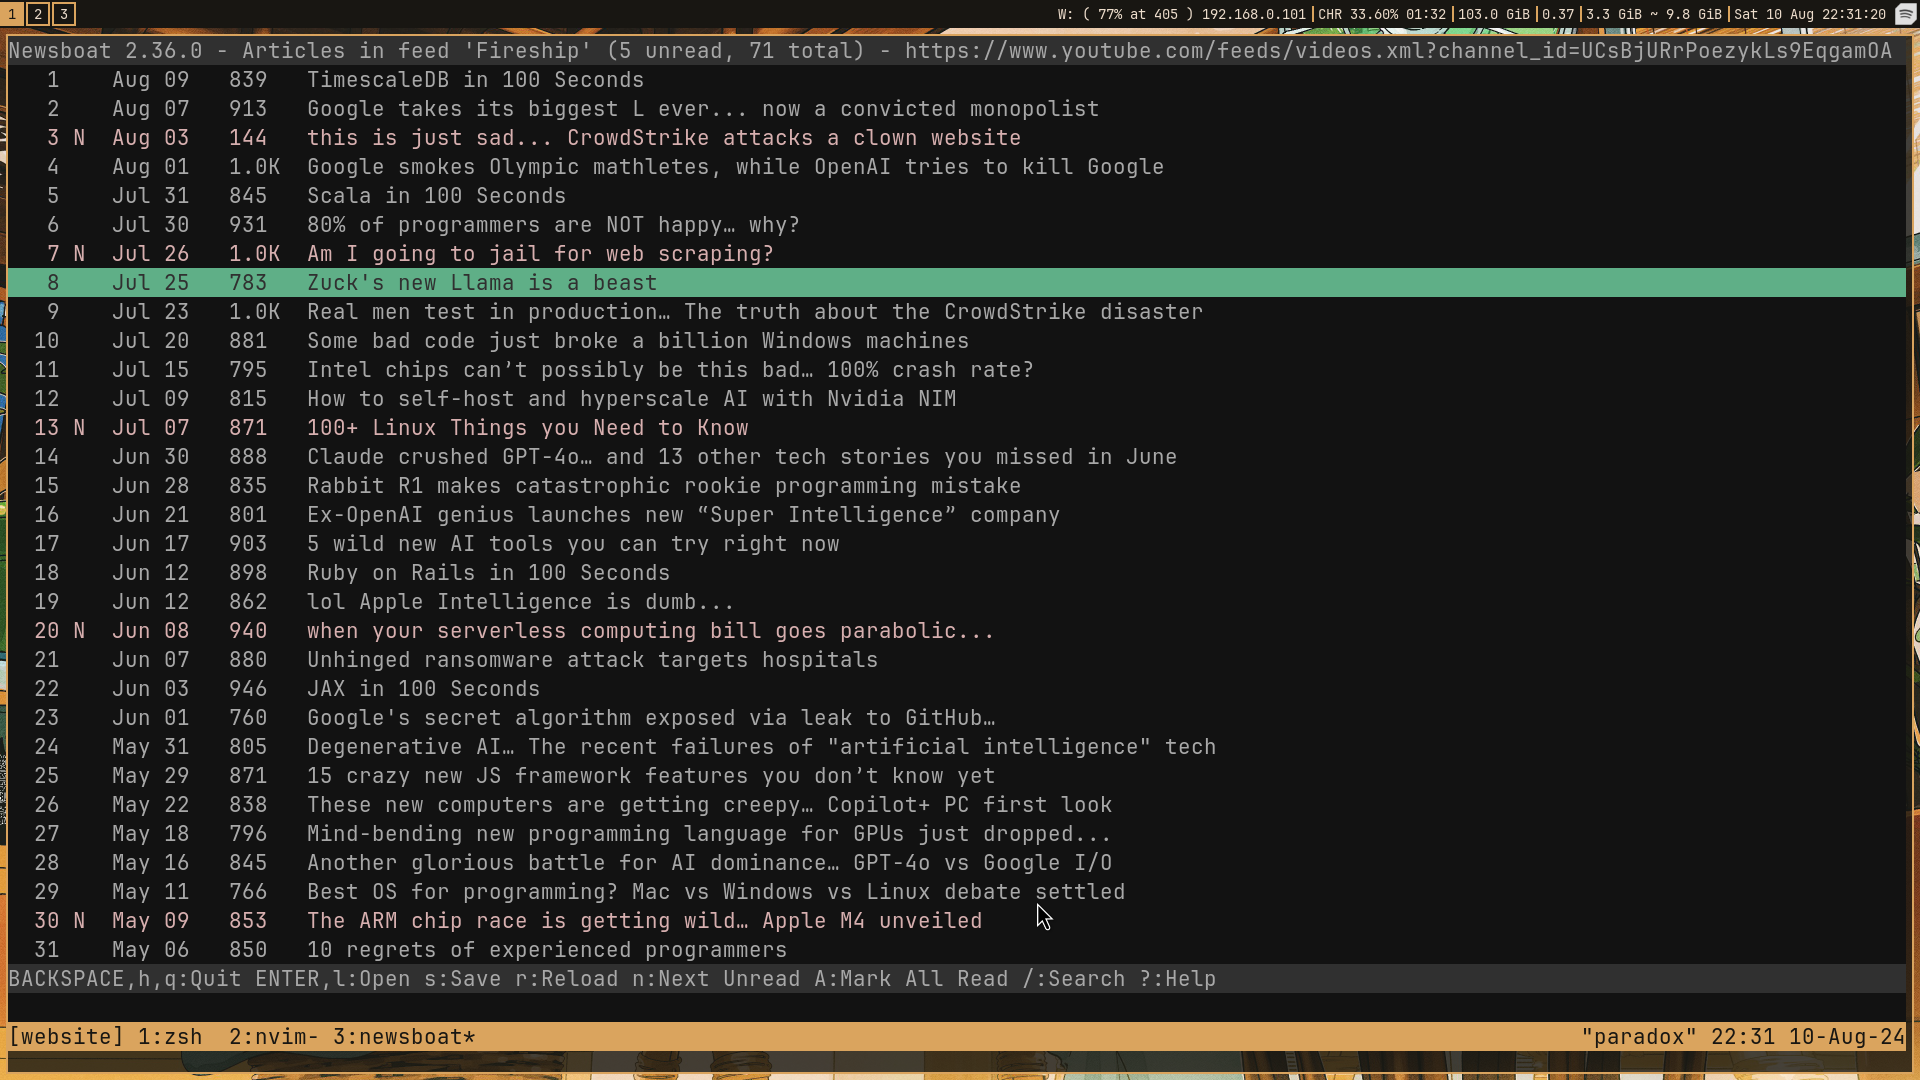Click the "paradox" hostname in tmux bar
Viewport: 1920px width, 1080px height.
(1639, 1037)
